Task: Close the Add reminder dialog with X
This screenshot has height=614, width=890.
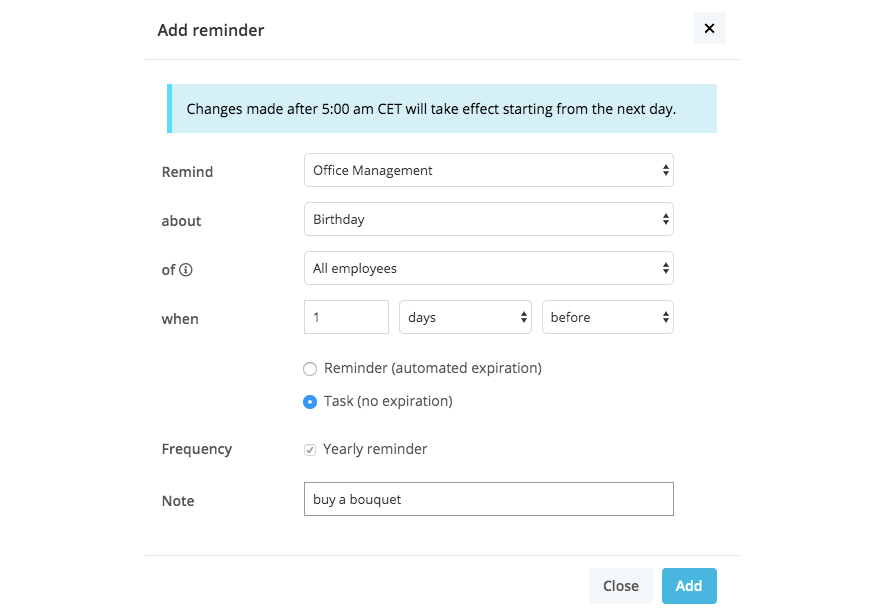Action: coord(709,29)
